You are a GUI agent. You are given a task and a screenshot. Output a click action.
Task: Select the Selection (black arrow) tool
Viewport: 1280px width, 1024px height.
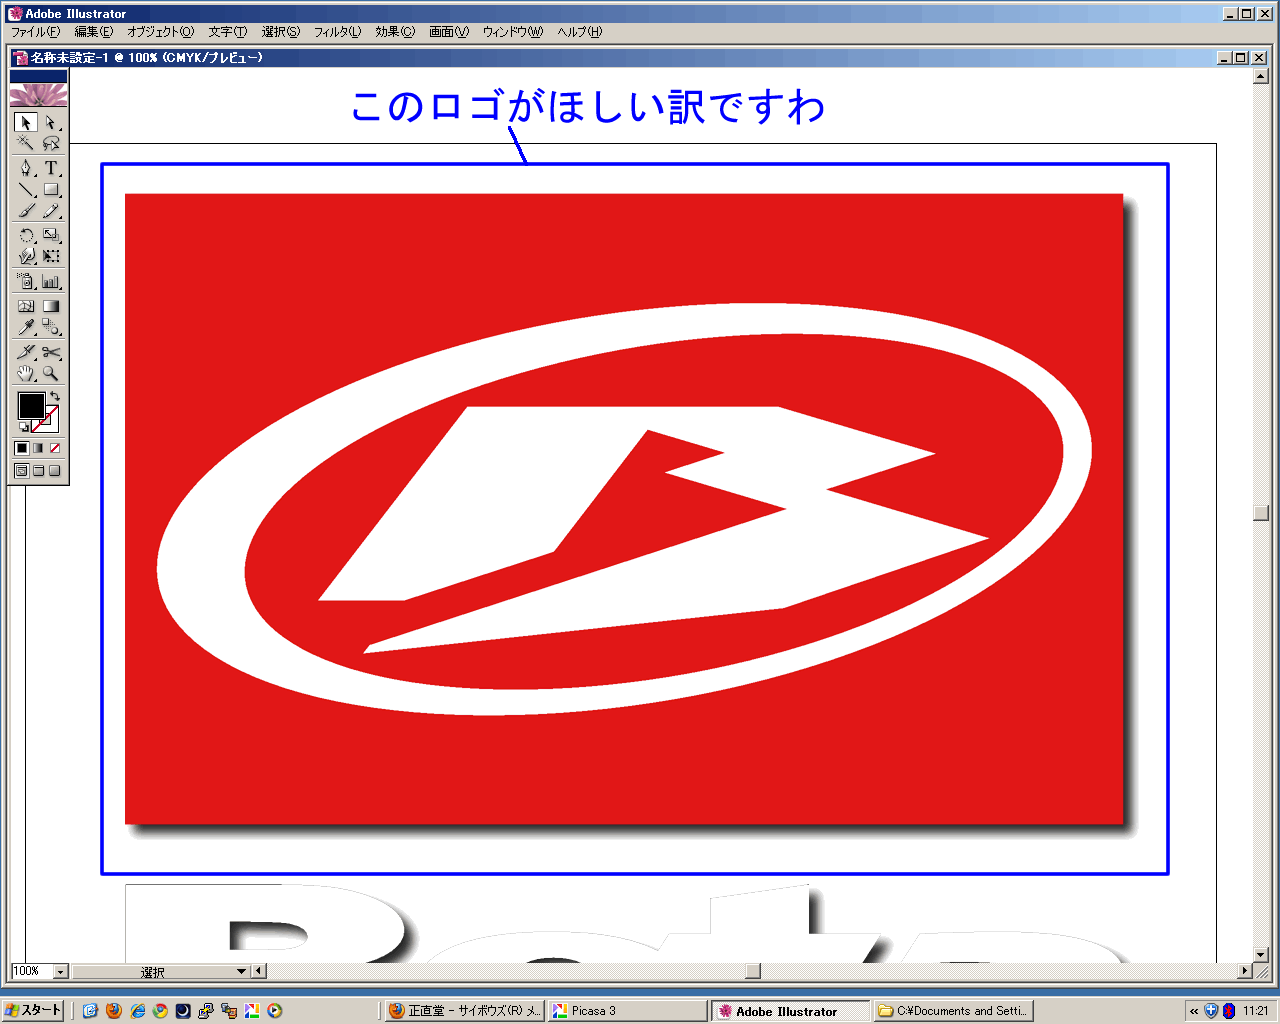27,122
